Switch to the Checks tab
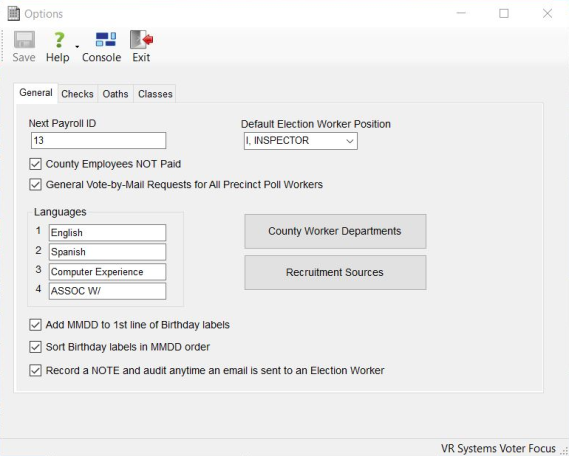This screenshot has width=569, height=456. coord(77,94)
